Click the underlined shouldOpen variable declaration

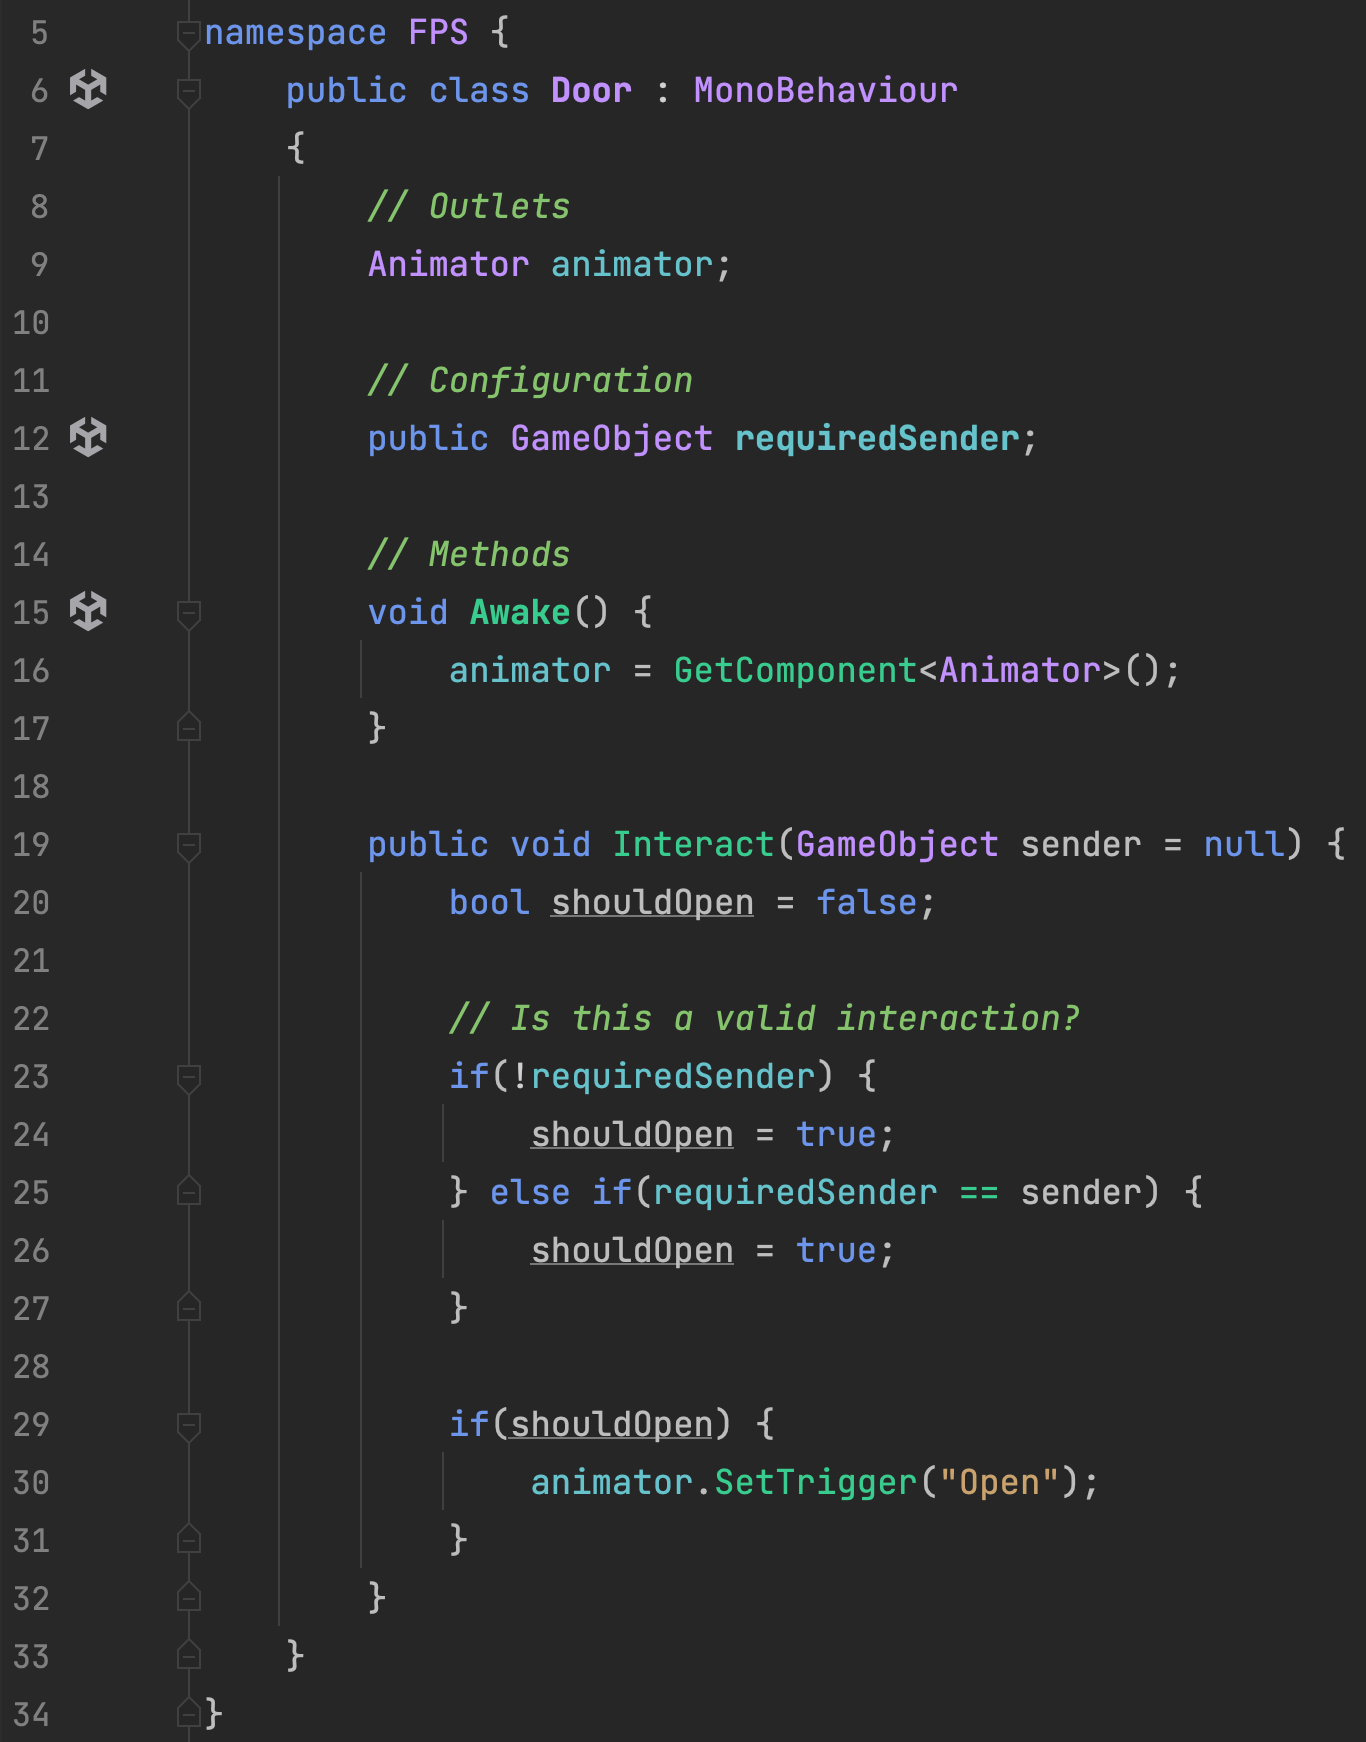(x=652, y=903)
